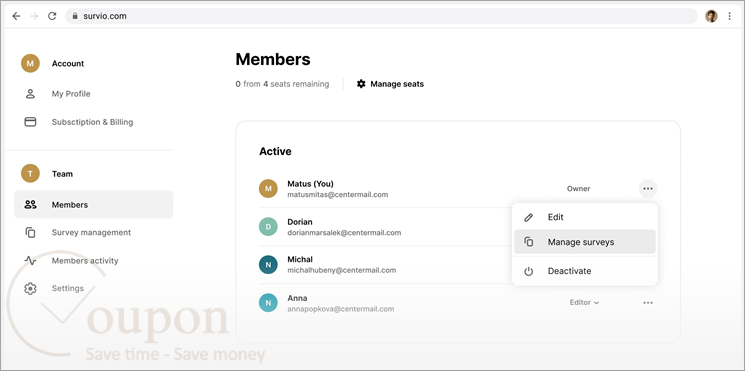This screenshot has height=371, width=745.
Task: Click annapopkova@centermail.com email
Action: point(341,309)
